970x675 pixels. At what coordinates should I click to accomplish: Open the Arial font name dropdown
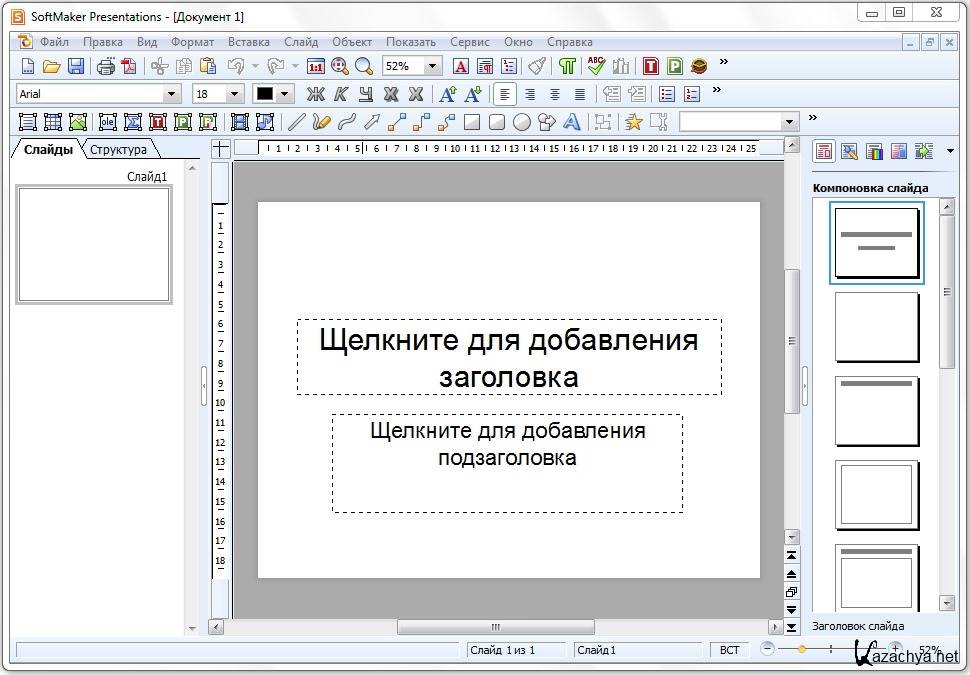172,94
